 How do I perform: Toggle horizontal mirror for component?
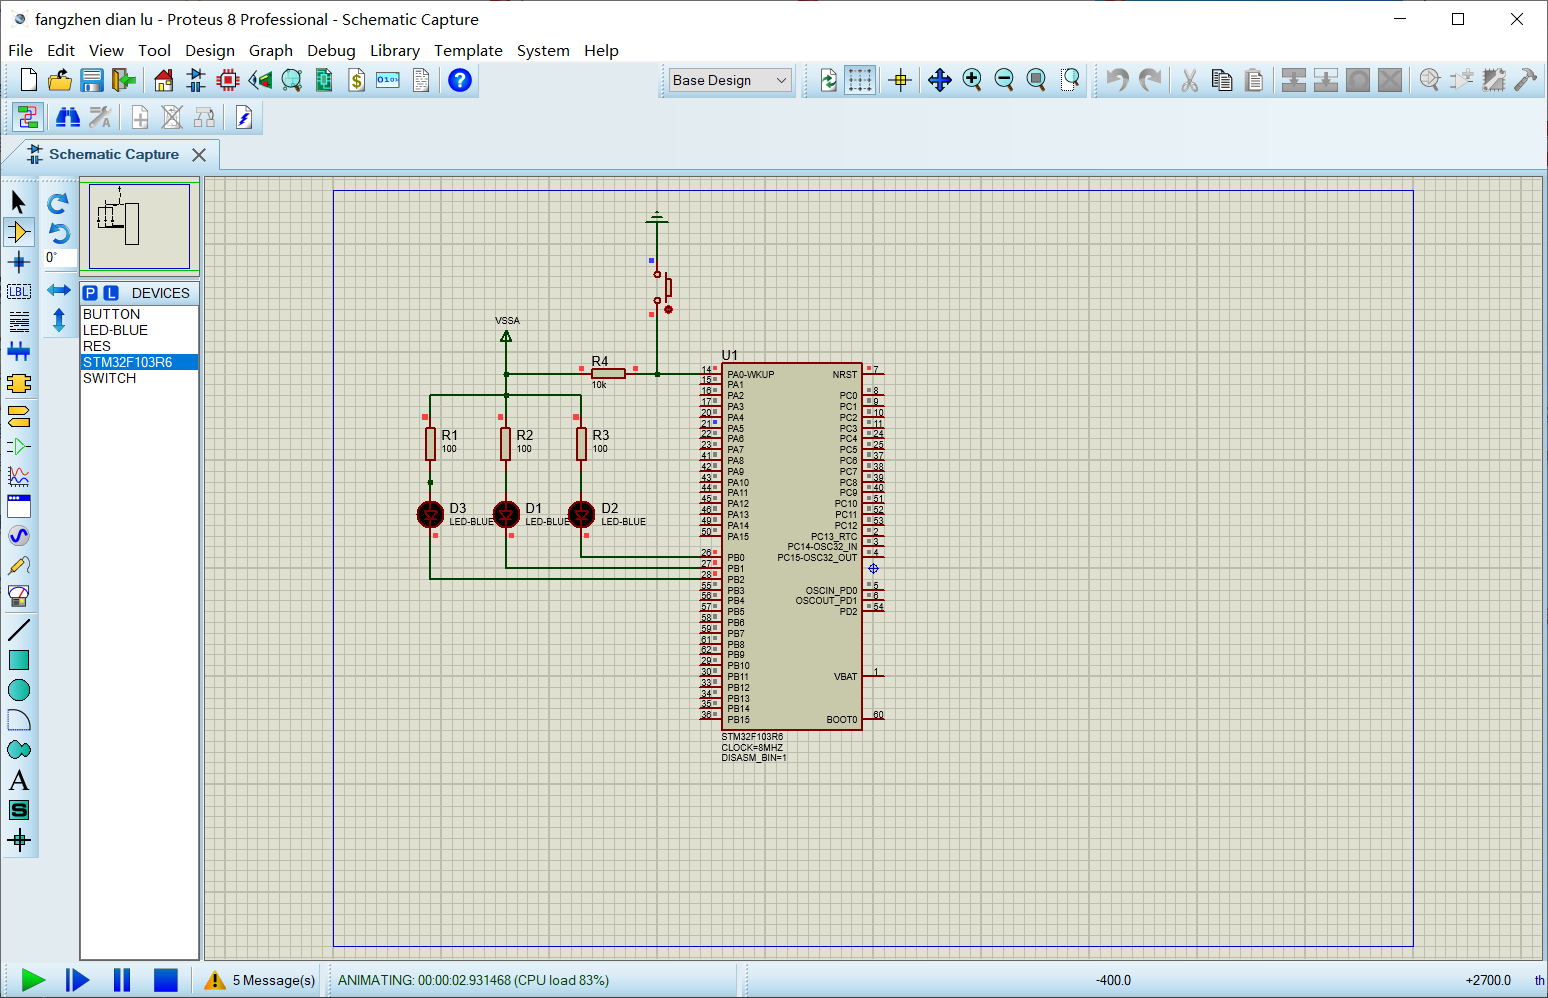point(59,290)
